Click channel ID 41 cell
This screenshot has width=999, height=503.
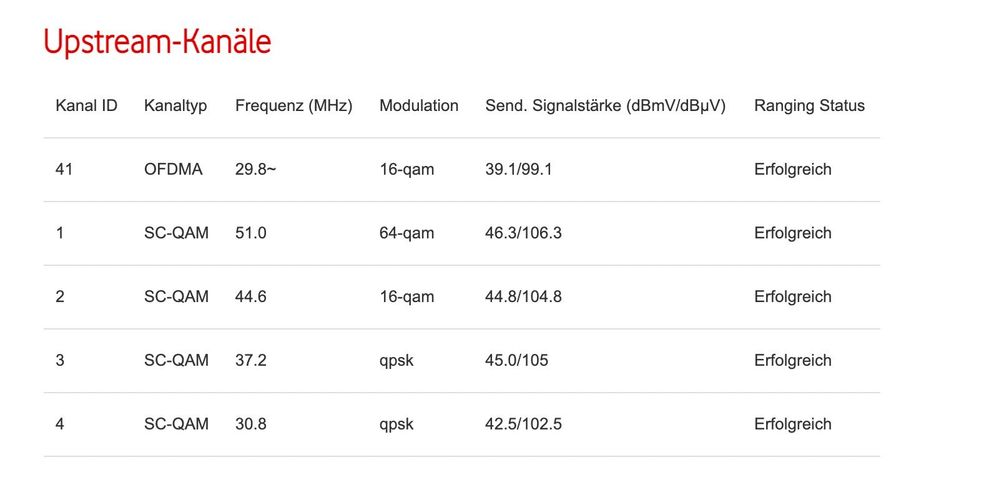coord(64,170)
